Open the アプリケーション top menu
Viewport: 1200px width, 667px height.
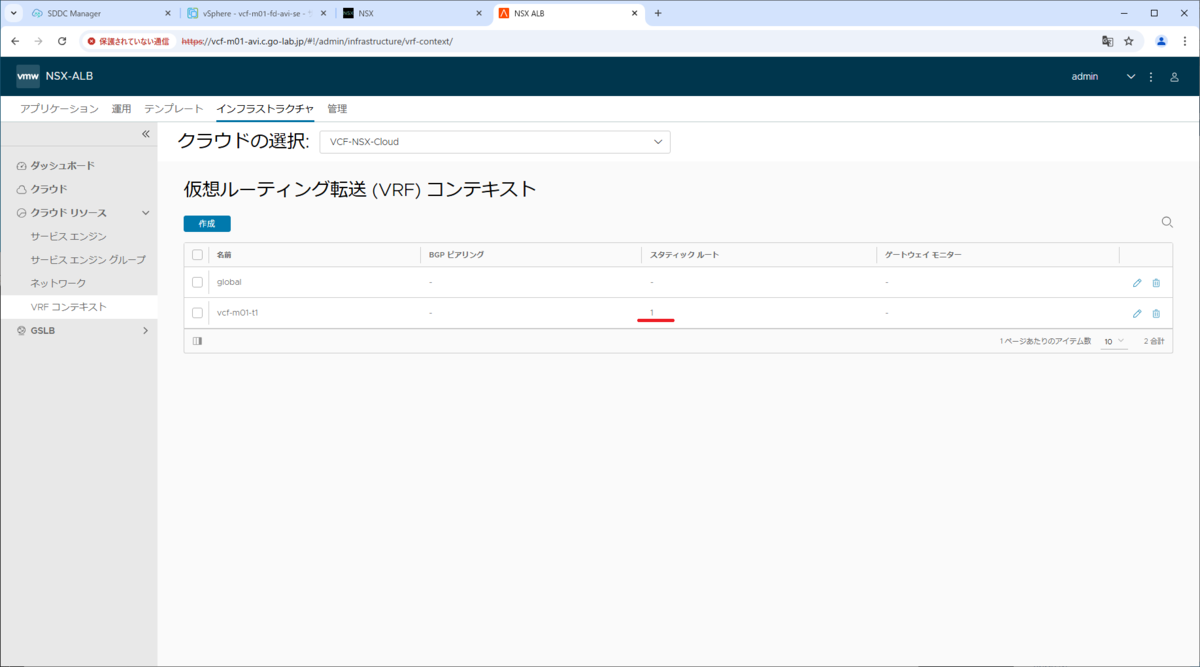(x=59, y=109)
